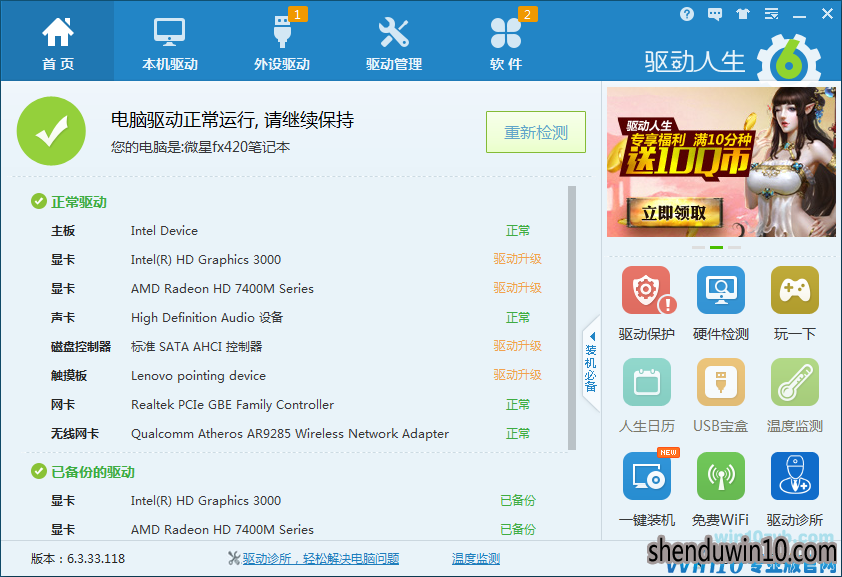Click 驱动升级 for Lenovo pointing device
The width and height of the screenshot is (842, 577).
518,375
